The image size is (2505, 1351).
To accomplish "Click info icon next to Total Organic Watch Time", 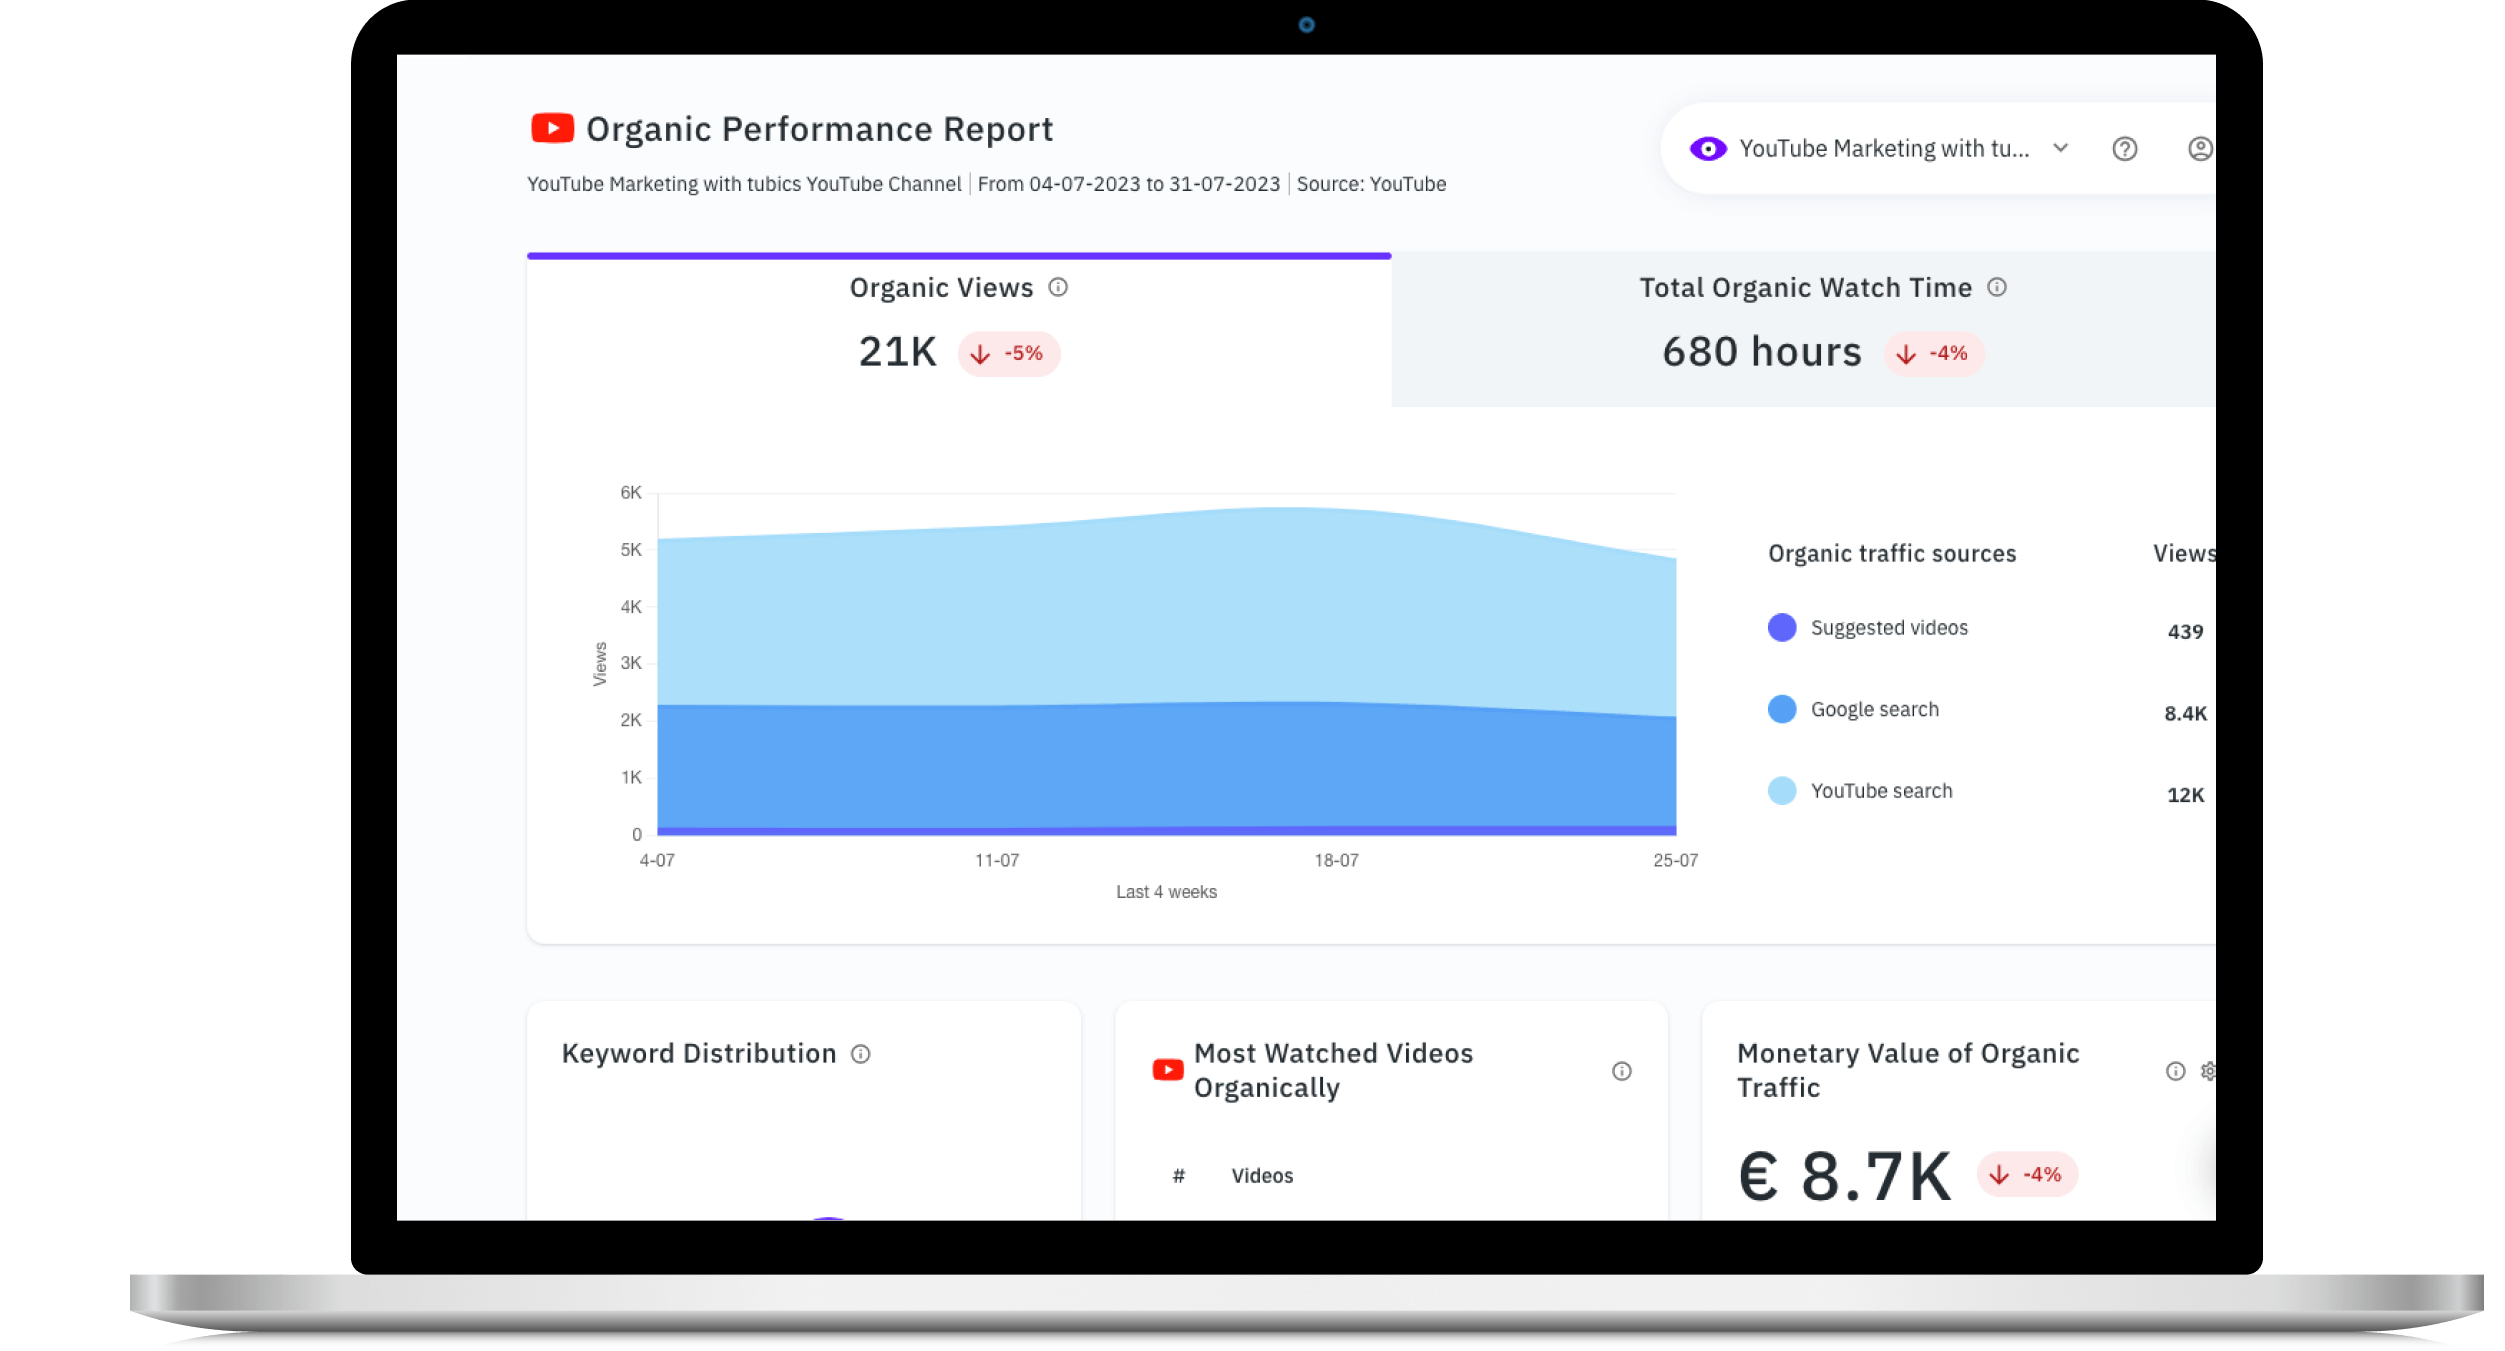I will [1997, 287].
